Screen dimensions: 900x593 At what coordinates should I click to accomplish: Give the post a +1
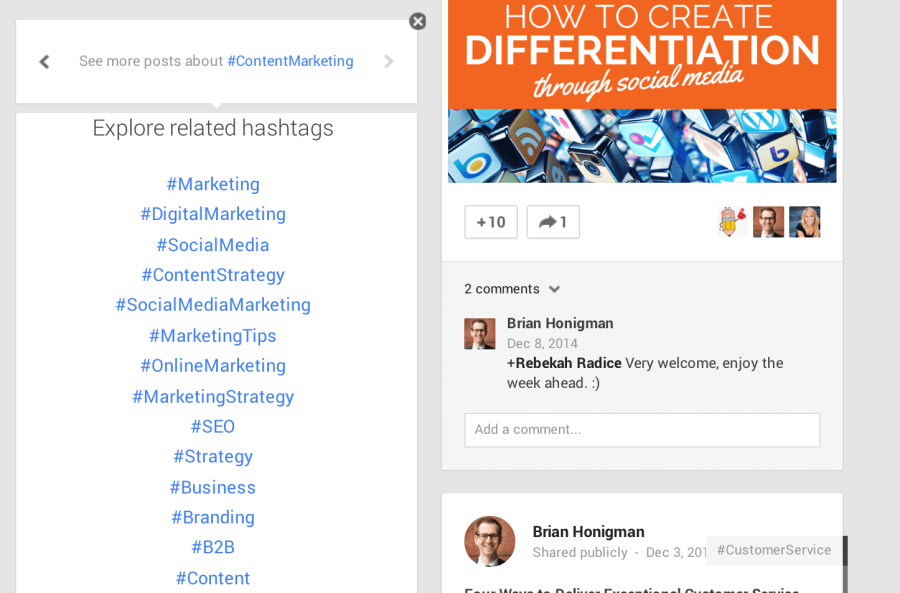490,222
